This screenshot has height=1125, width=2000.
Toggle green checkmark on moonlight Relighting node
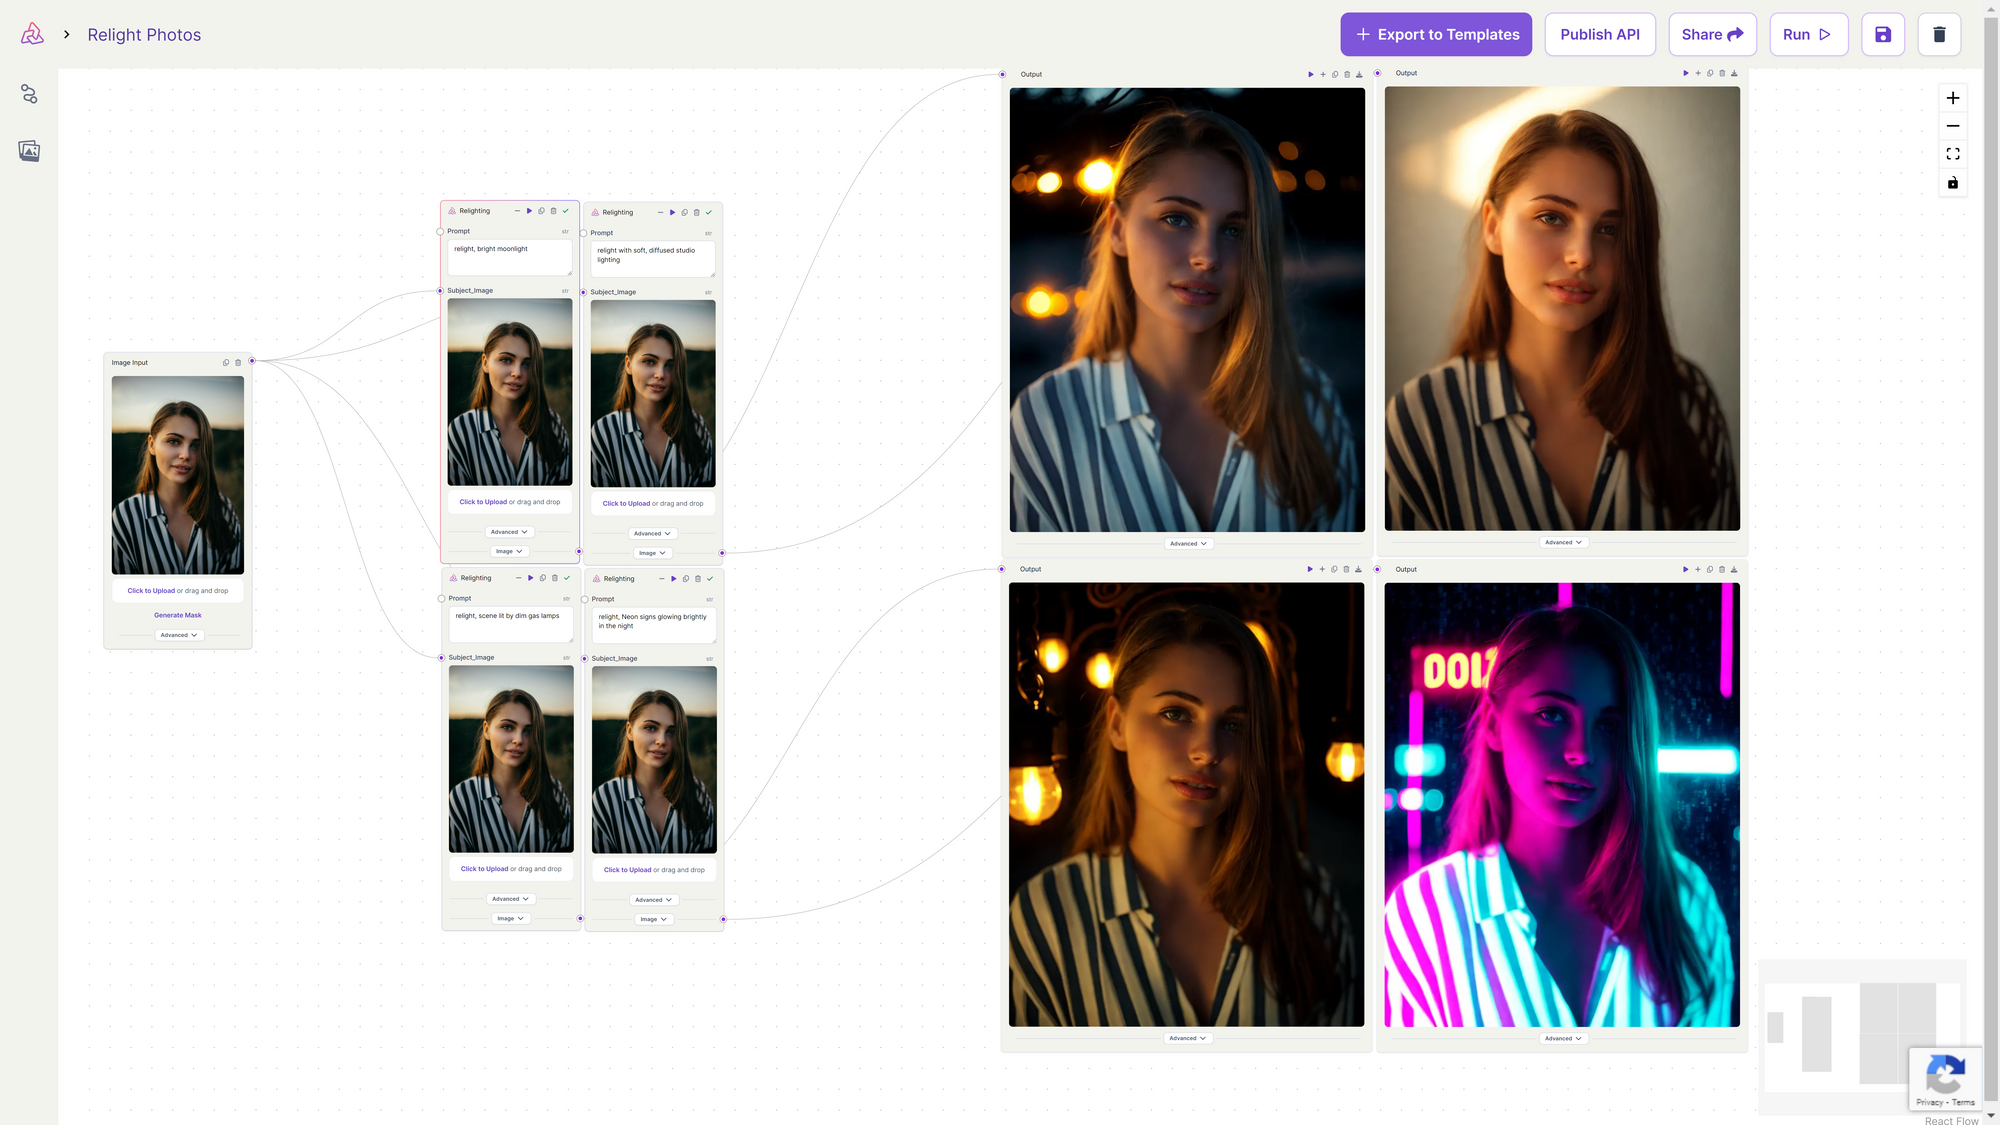[566, 211]
